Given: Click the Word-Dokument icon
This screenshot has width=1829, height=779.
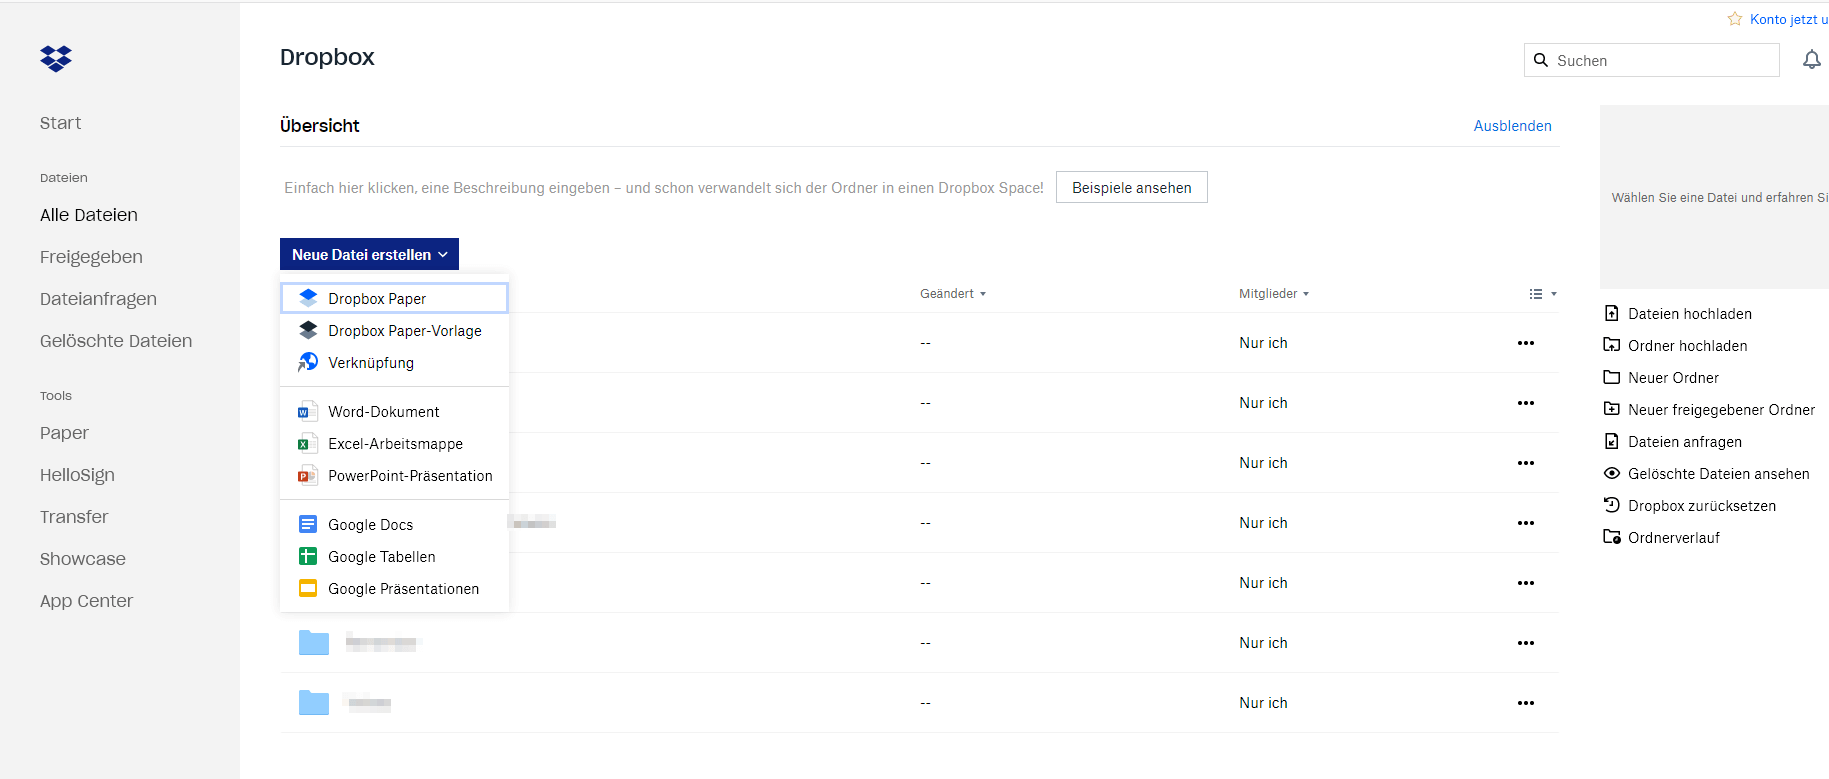Looking at the screenshot, I should pos(307,411).
